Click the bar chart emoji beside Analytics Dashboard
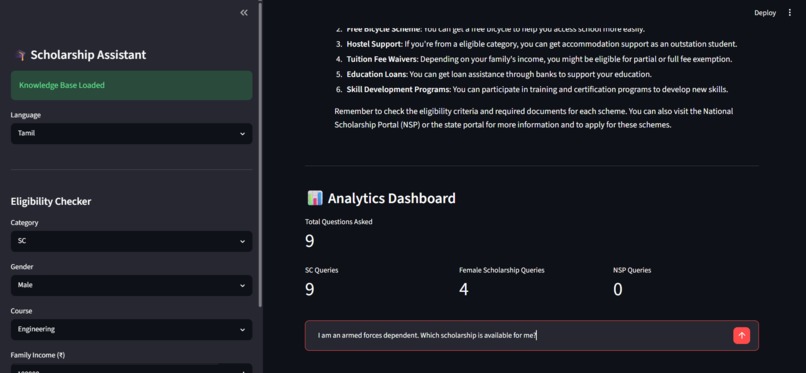This screenshot has height=373, width=806. [x=315, y=198]
